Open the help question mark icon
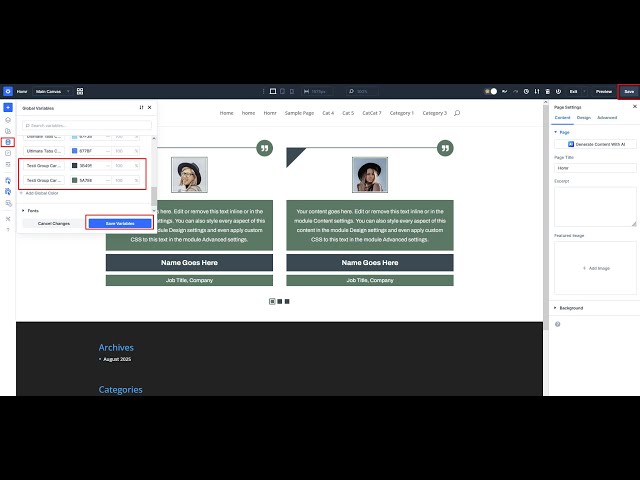 (x=8, y=230)
